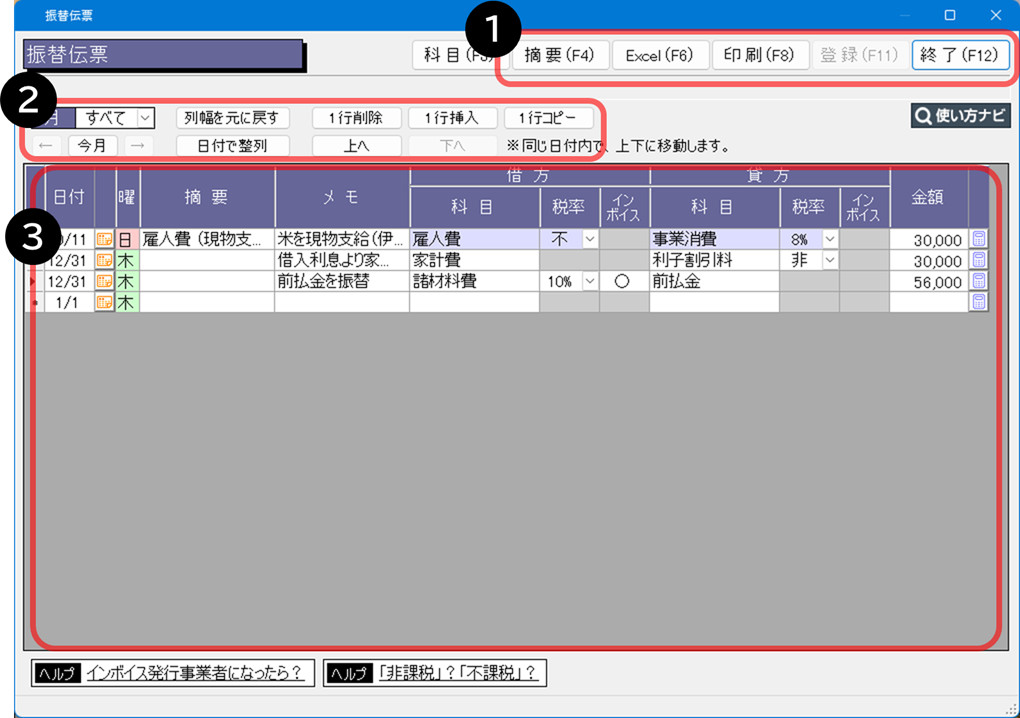Expand credit tax rate dropdown showing 非

828,260
